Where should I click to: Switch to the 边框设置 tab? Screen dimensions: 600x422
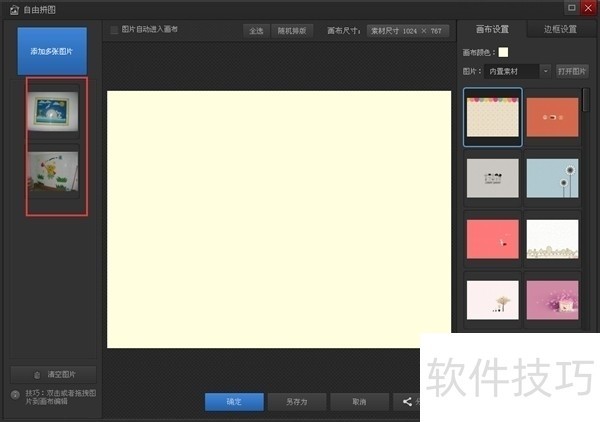[560, 29]
